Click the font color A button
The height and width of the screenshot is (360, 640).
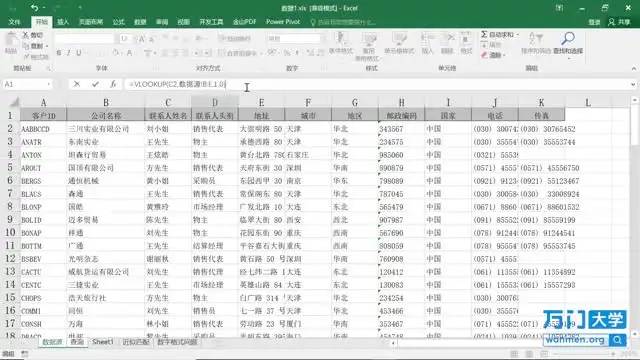pyautogui.click(x=129, y=53)
